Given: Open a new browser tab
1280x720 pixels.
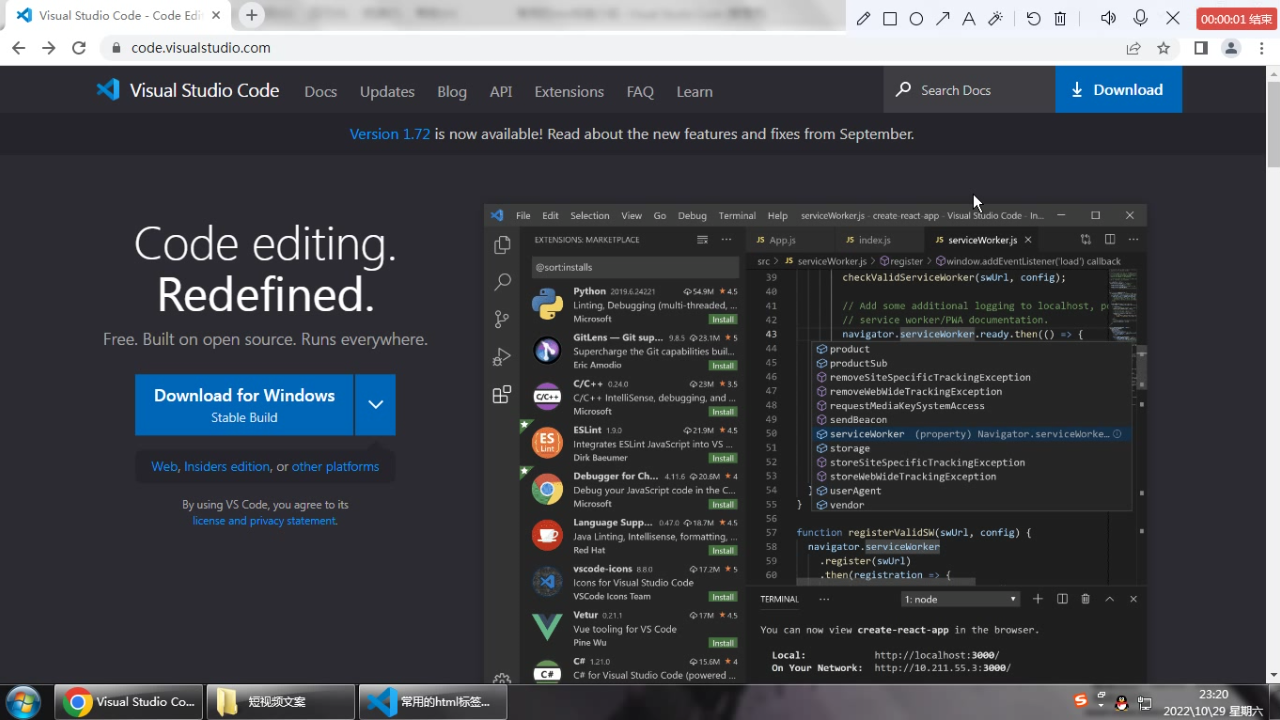Looking at the screenshot, I should tap(252, 15).
